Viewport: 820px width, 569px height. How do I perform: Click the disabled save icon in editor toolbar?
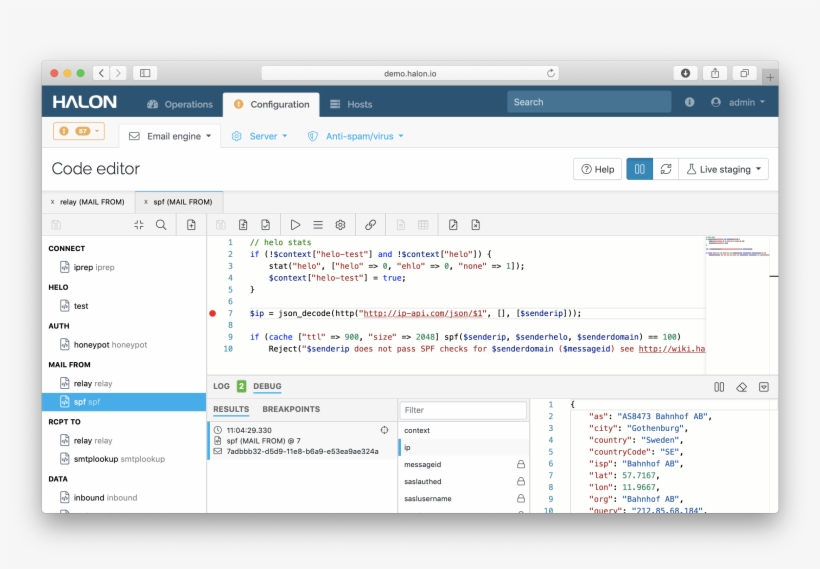[x=221, y=225]
